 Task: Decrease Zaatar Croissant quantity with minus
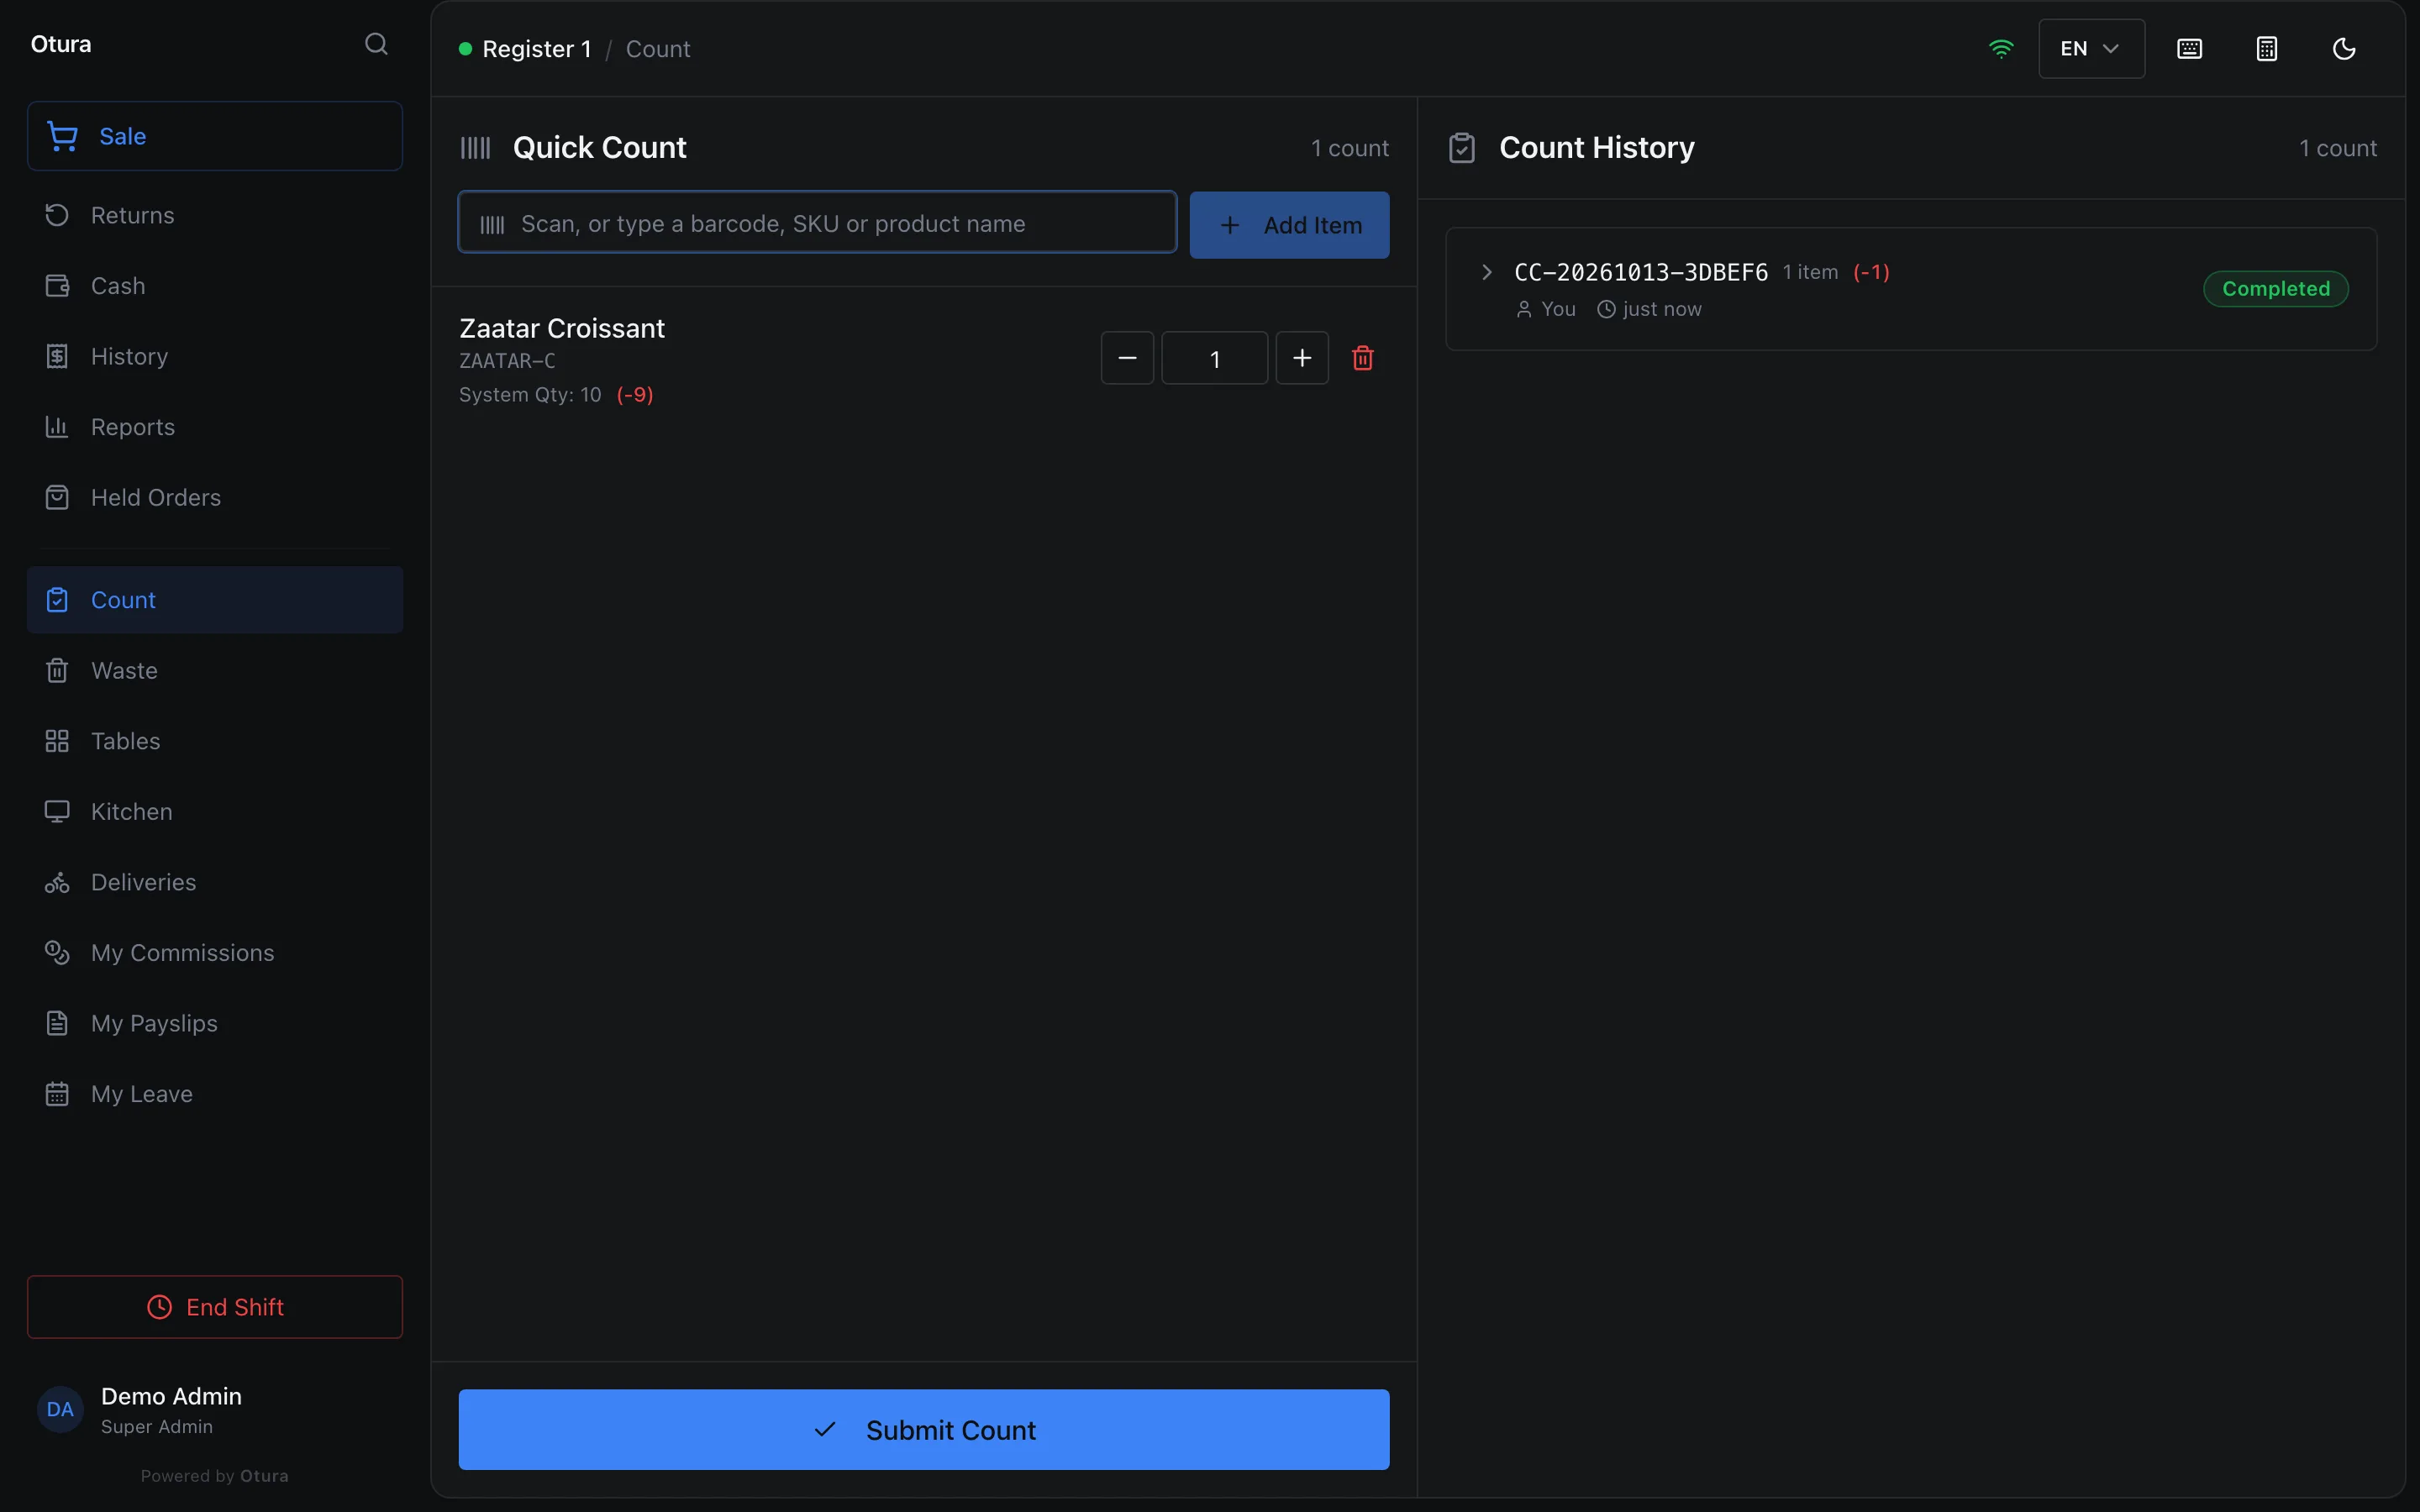pyautogui.click(x=1127, y=358)
